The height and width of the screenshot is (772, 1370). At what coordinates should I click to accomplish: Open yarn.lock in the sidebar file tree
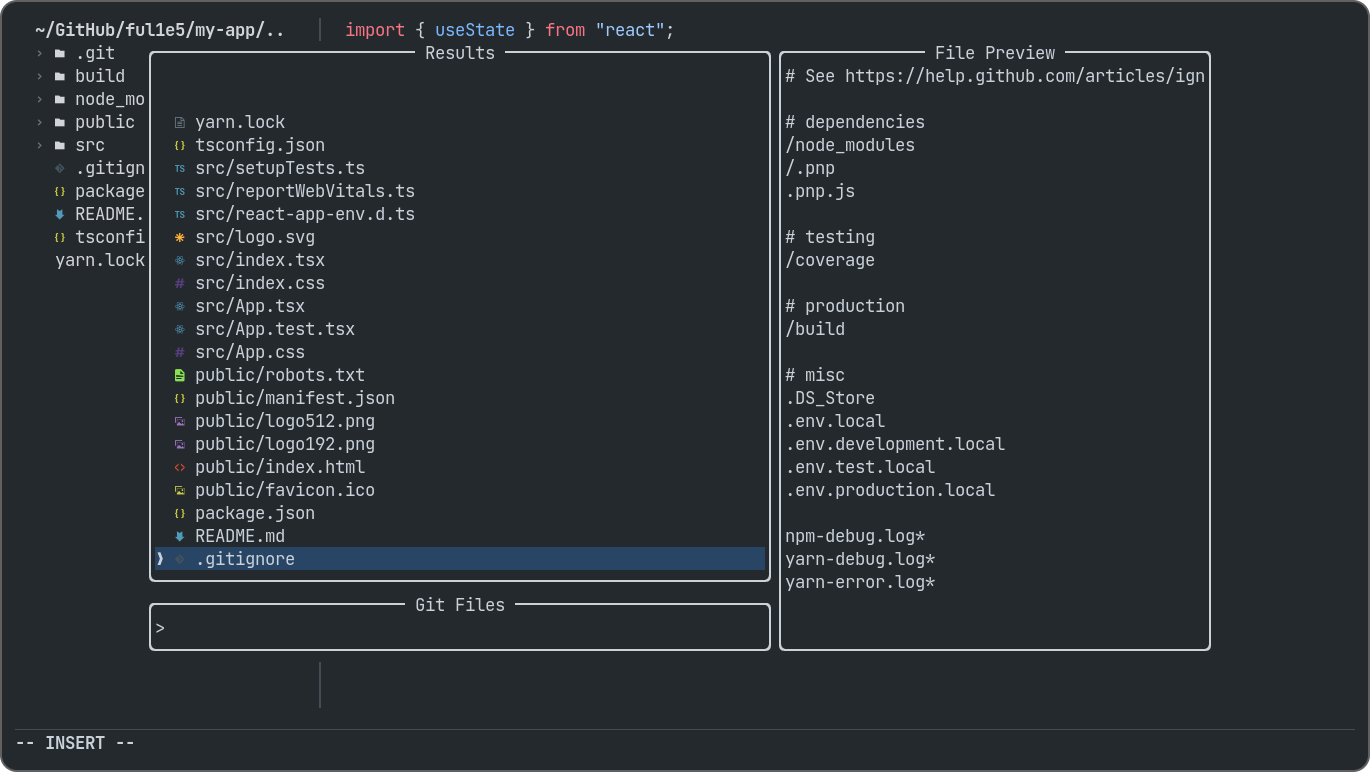(x=99, y=261)
